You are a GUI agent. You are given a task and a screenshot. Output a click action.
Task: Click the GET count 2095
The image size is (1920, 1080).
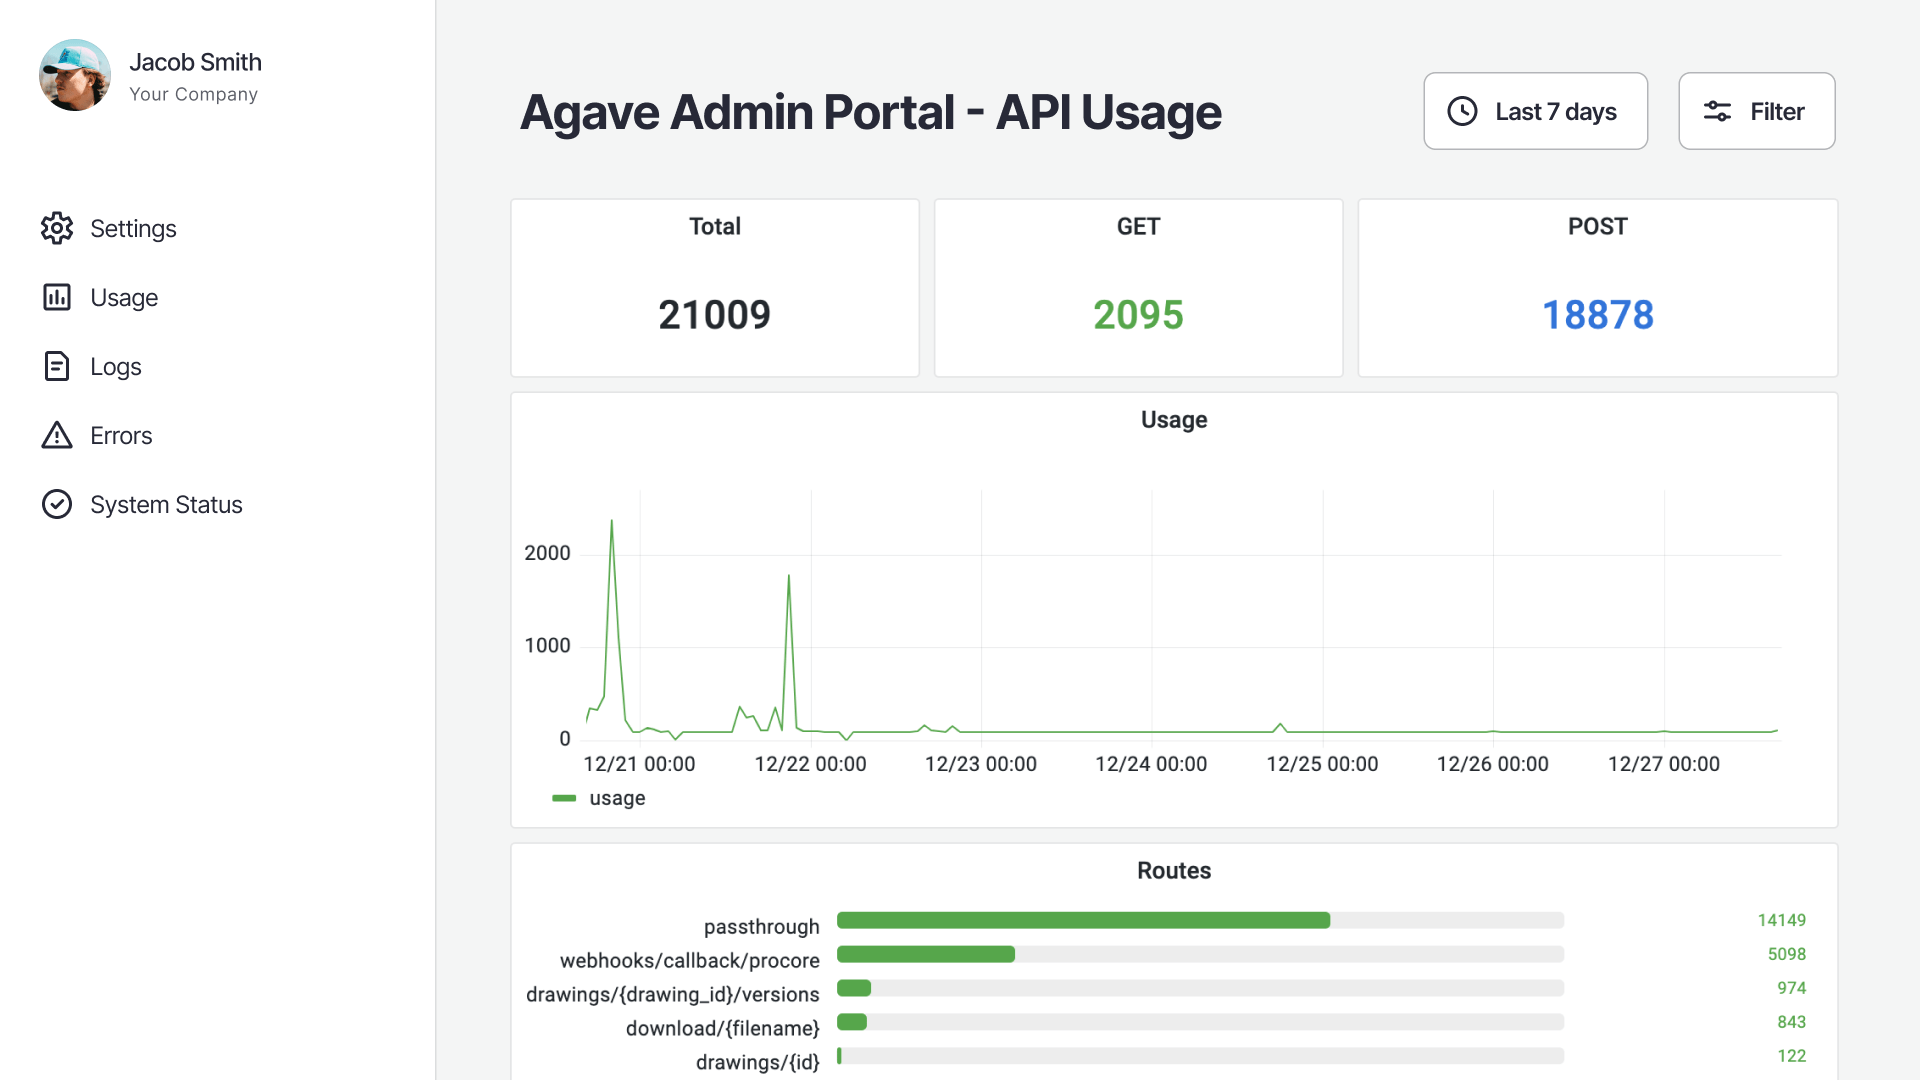(1138, 315)
